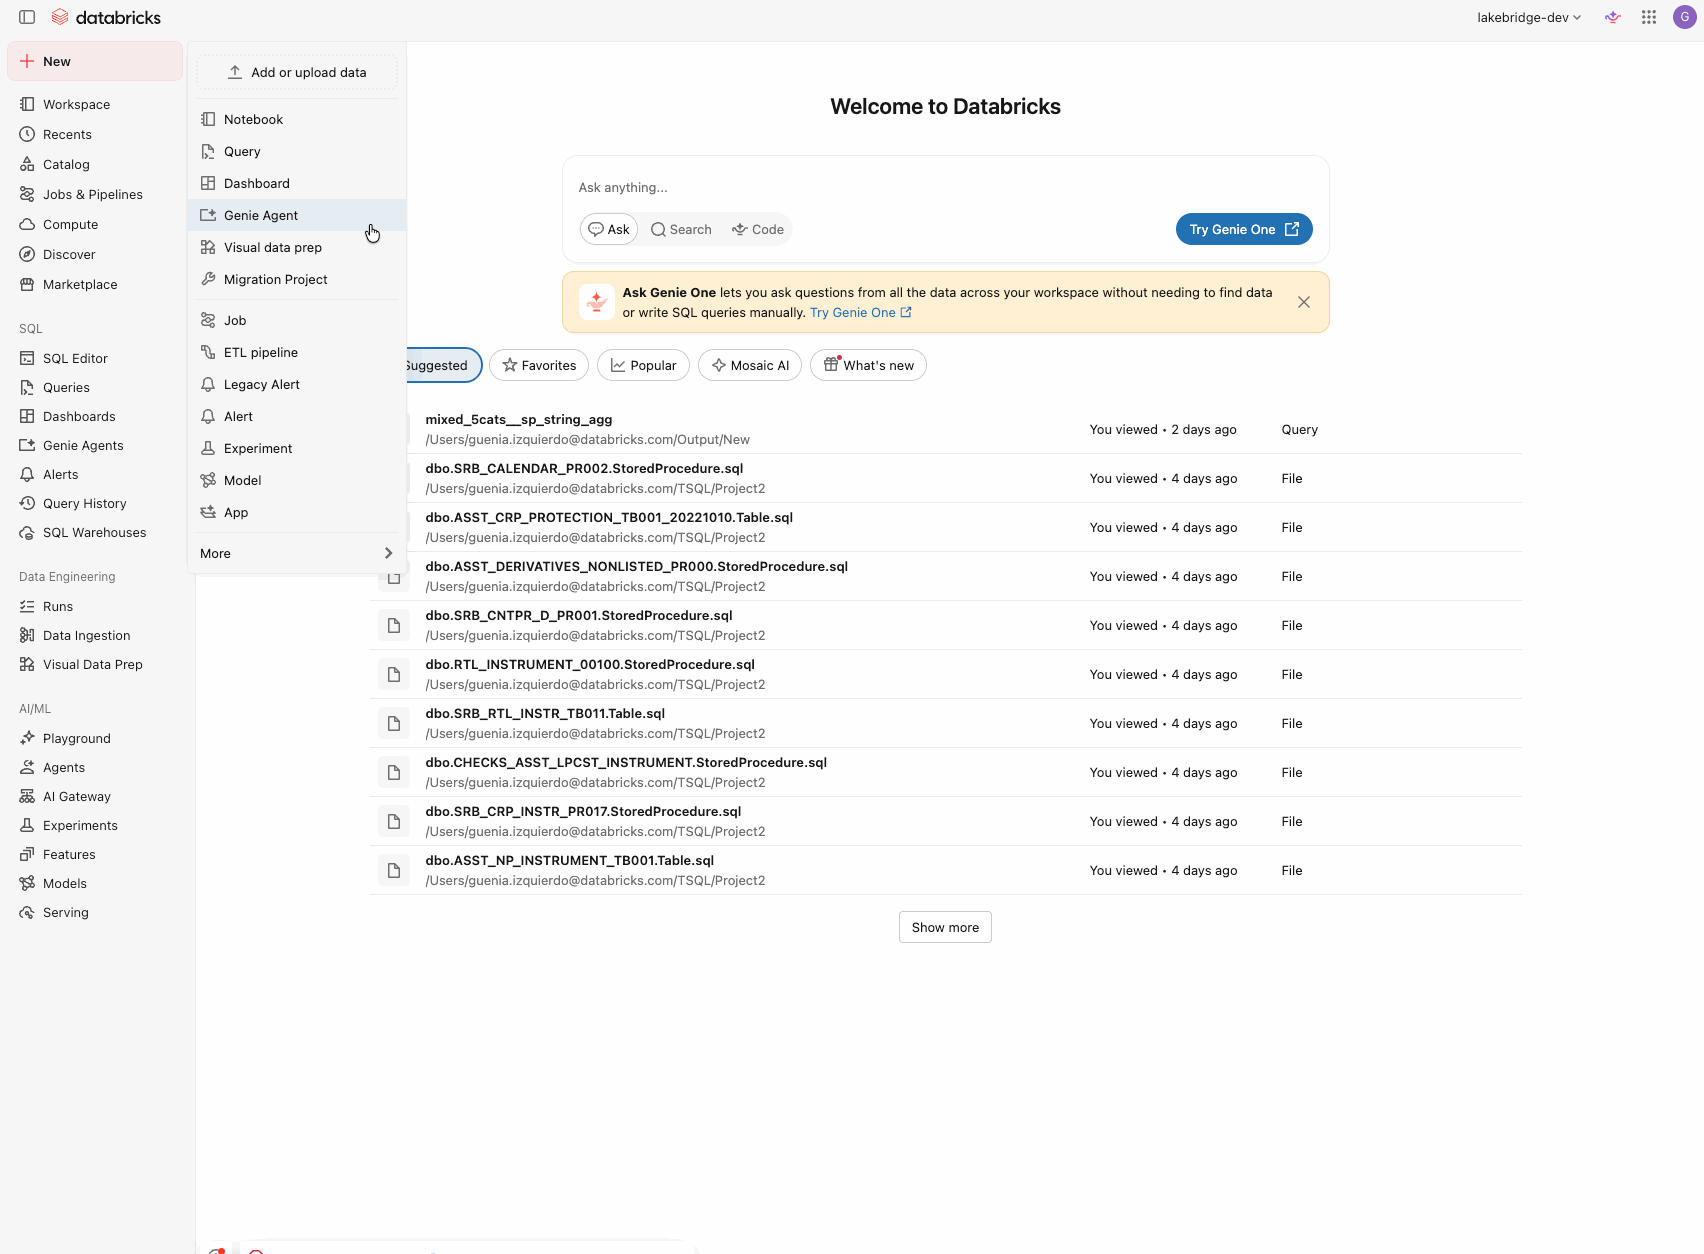Image resolution: width=1704 pixels, height=1254 pixels.
Task: Click the Workspace icon in the sidebar
Action: point(27,104)
